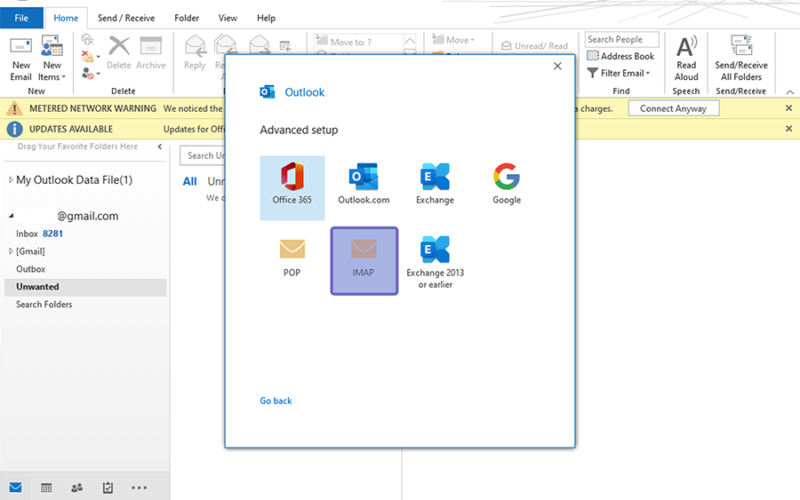Select the Move to: ? quick step

point(360,42)
